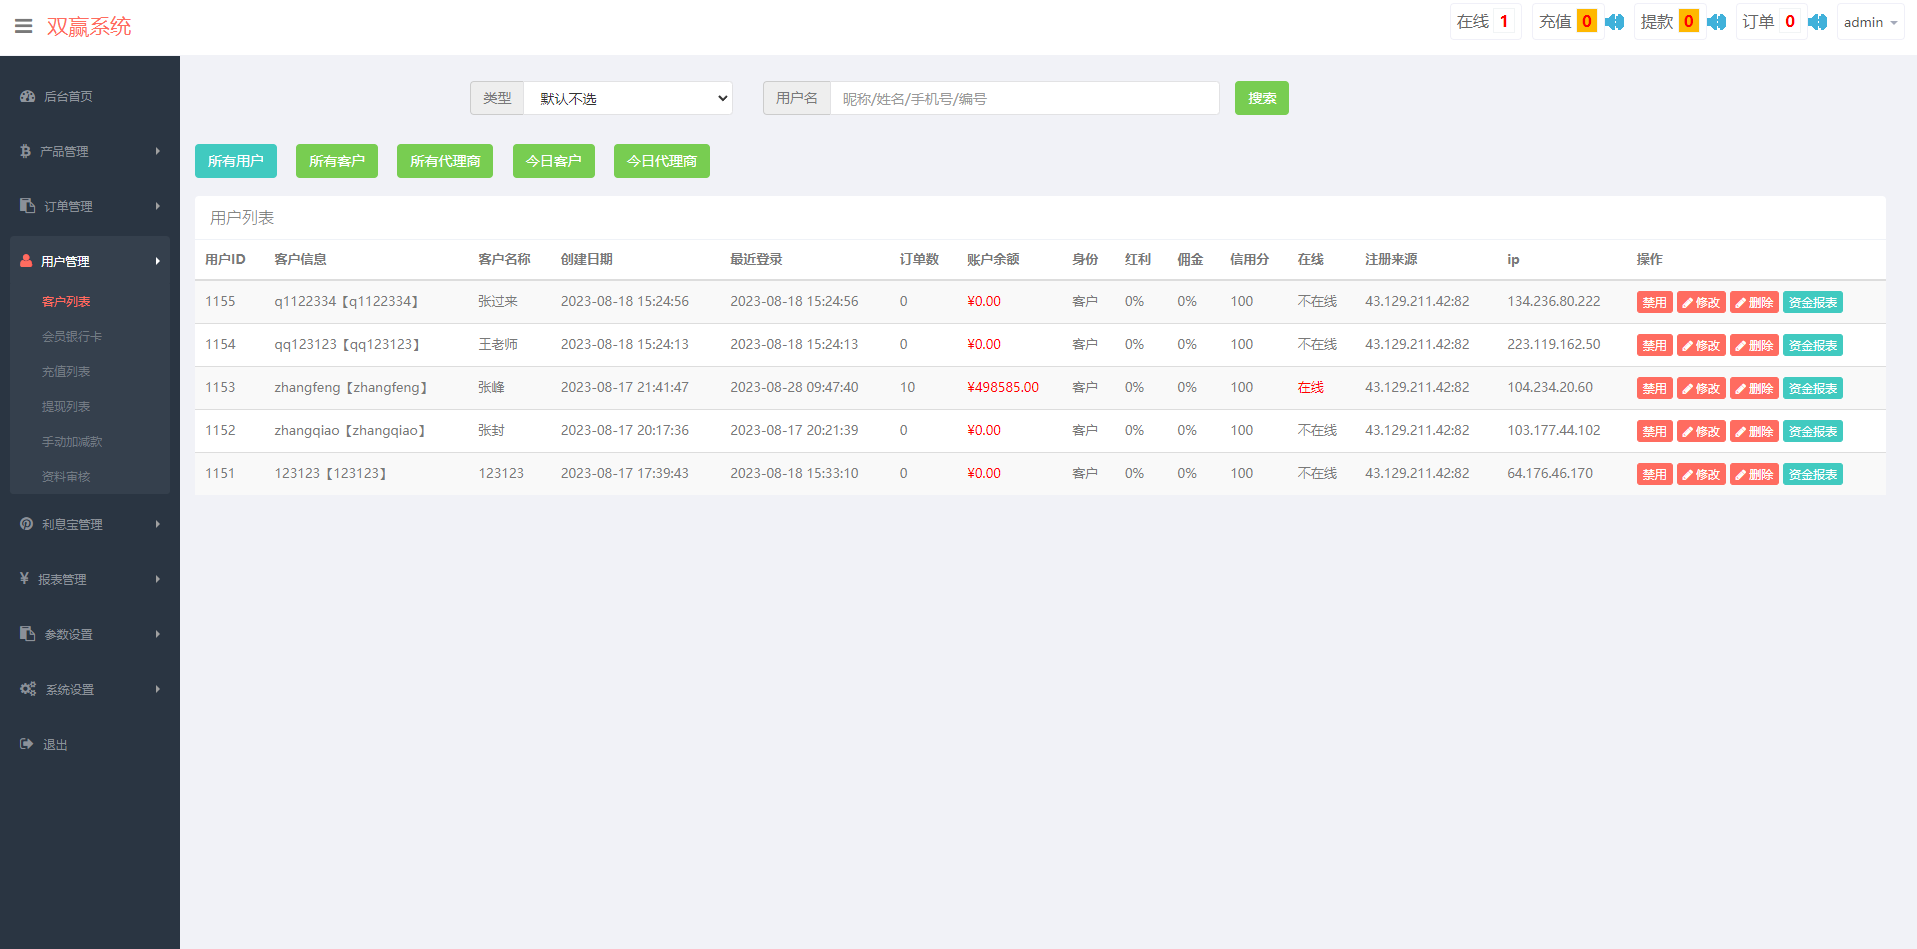Mute the recharge notification speaker icon
The width and height of the screenshot is (1917, 949).
tap(1614, 22)
